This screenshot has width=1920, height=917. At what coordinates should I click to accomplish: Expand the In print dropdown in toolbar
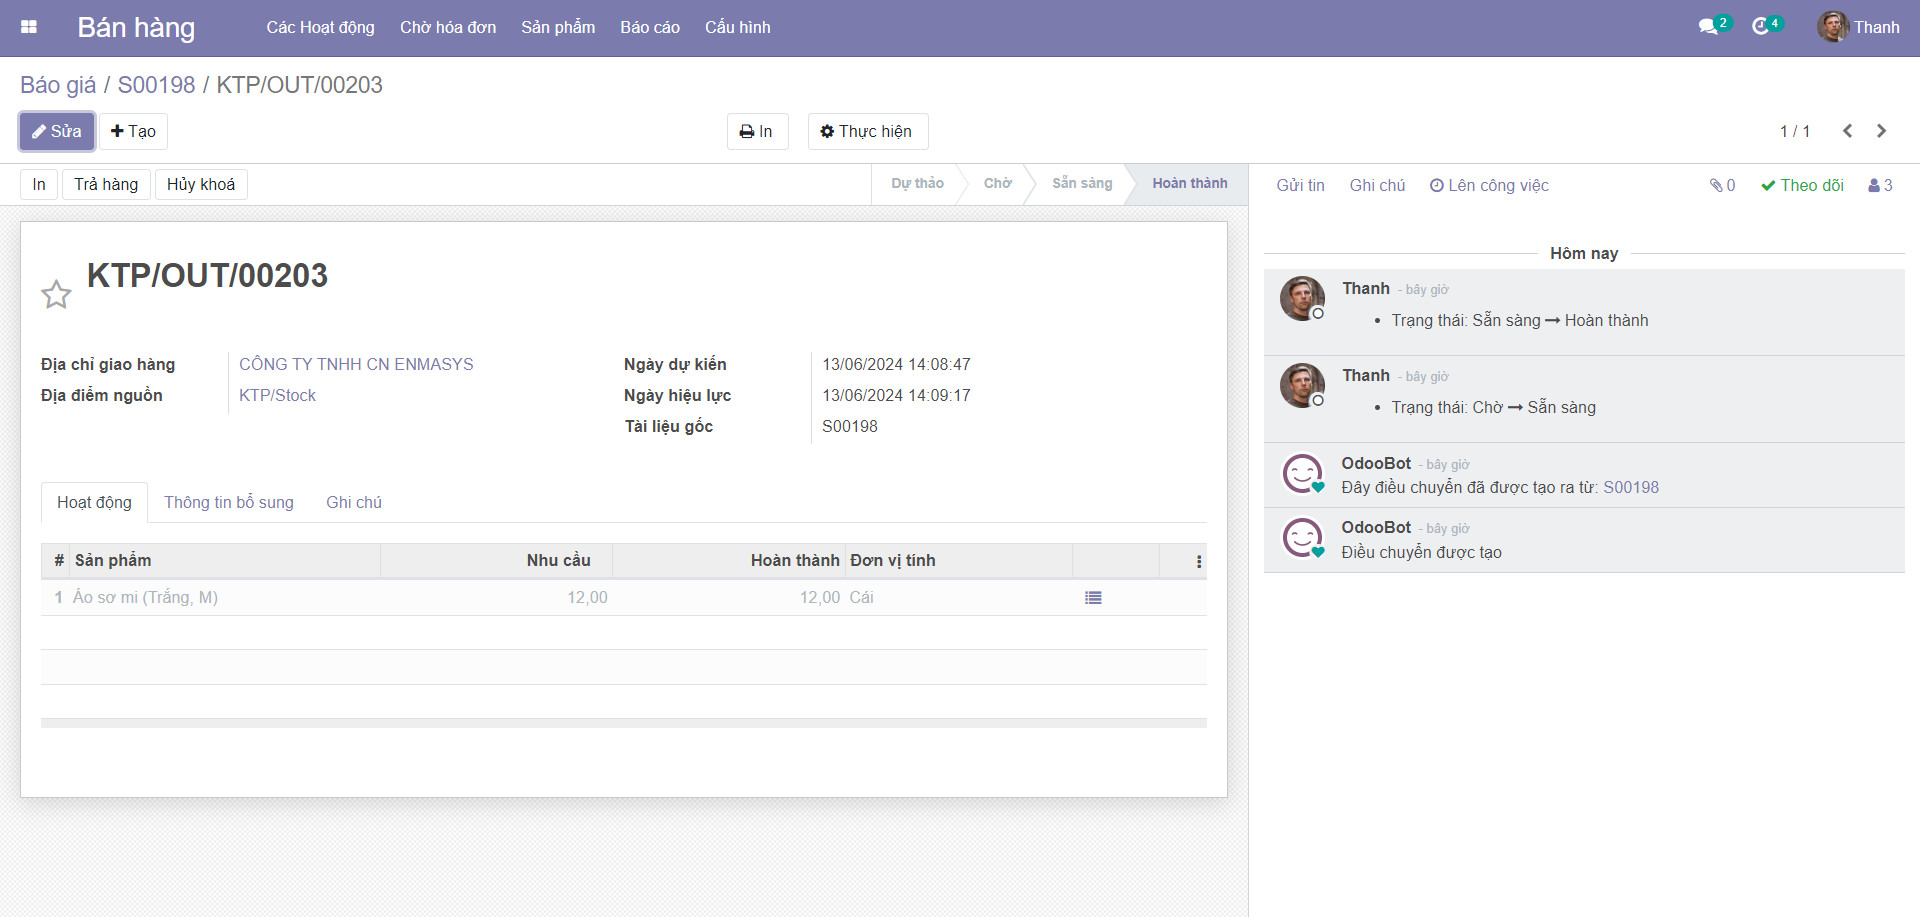click(x=756, y=131)
